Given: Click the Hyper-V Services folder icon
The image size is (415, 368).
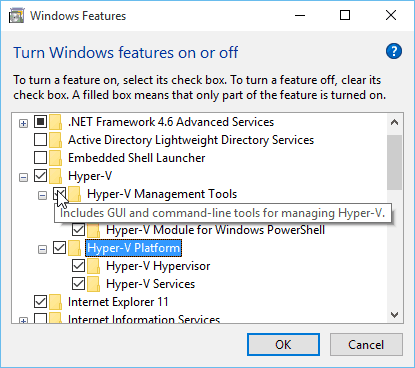Looking at the screenshot, I should tap(94, 284).
